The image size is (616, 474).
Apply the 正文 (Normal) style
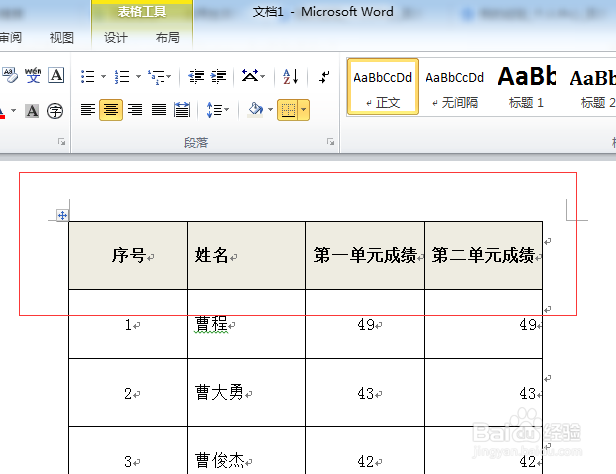383,87
